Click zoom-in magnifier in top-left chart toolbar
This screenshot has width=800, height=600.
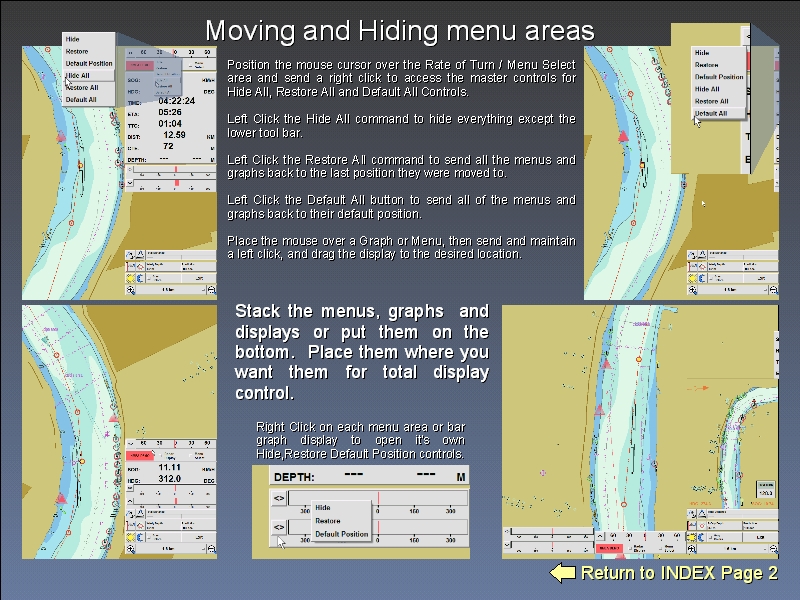[x=131, y=289]
